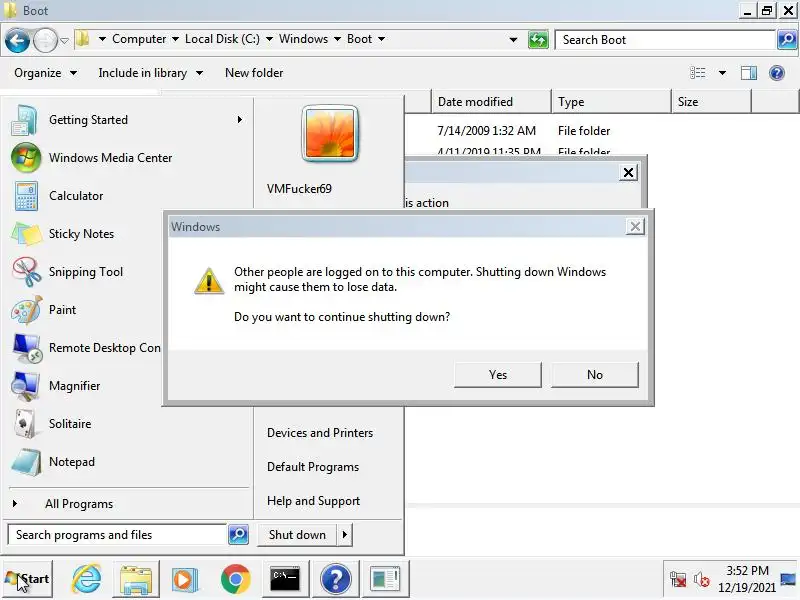Open recent pages dropdown in Explorer
800x600 pixels.
64,40
